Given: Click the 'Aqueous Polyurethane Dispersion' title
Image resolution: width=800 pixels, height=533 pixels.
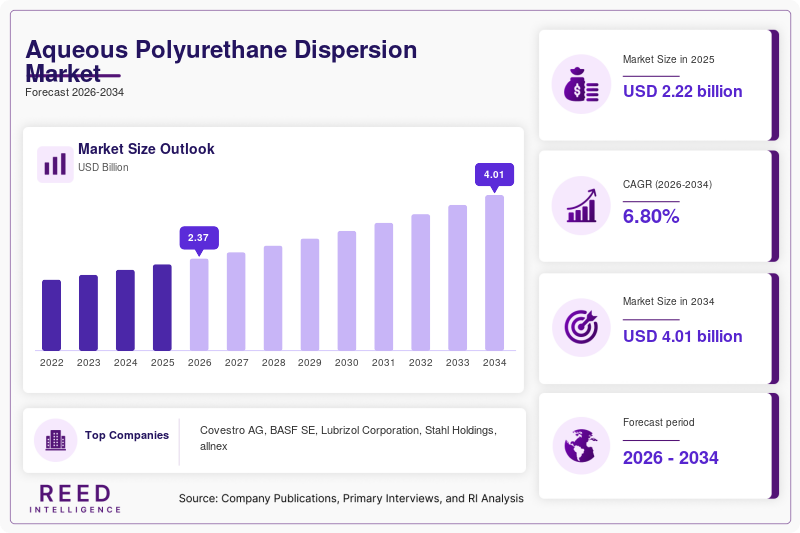Looking at the screenshot, I should 221,50.
